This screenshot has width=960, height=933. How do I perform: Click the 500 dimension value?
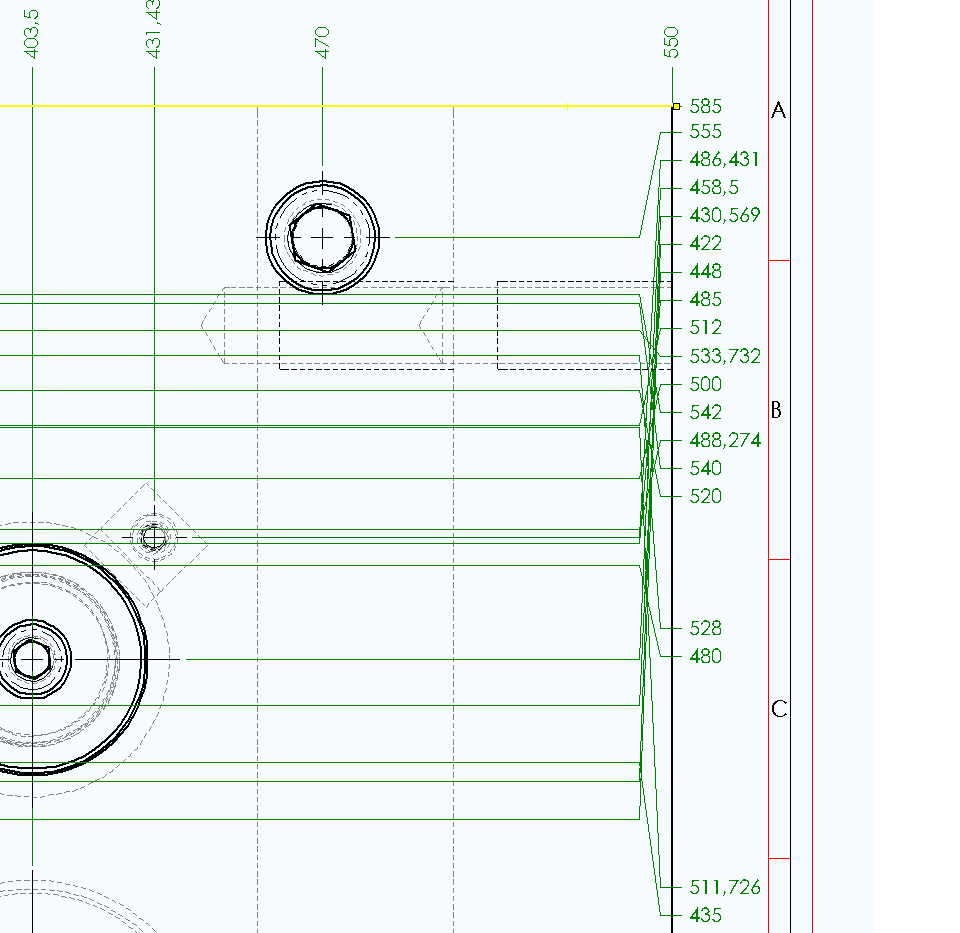click(x=705, y=384)
